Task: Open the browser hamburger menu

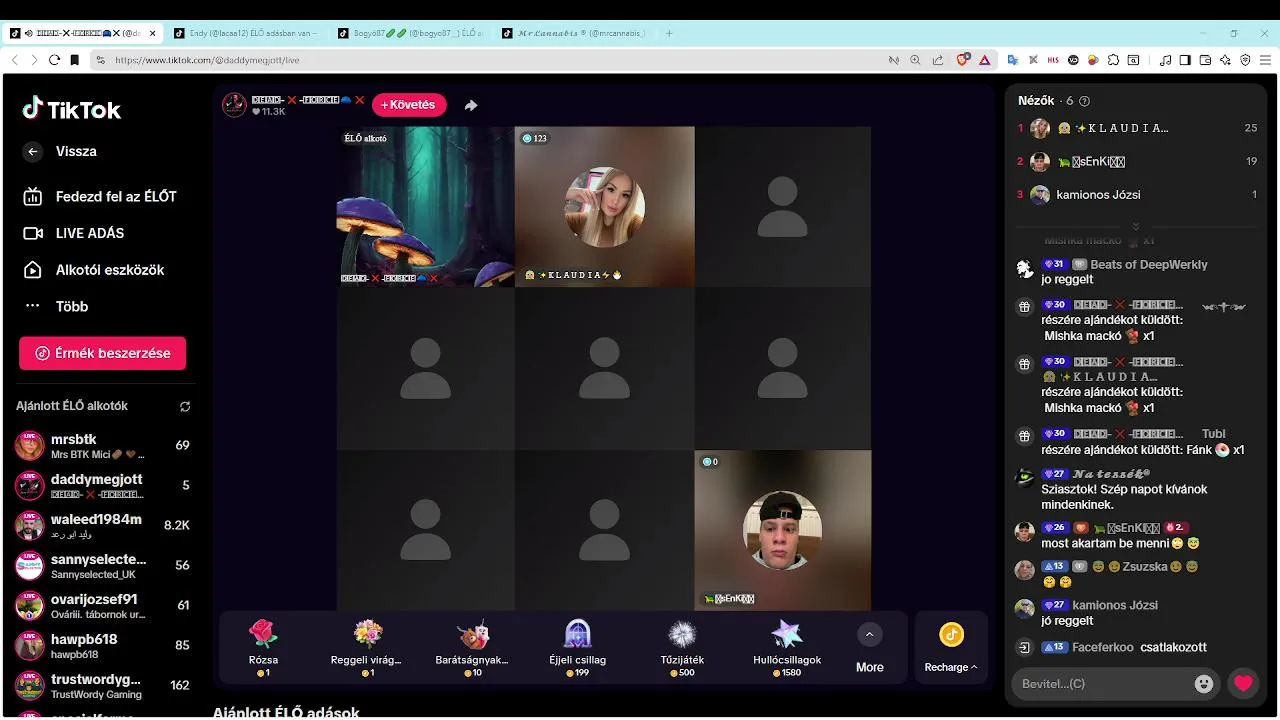Action: coord(1265,60)
